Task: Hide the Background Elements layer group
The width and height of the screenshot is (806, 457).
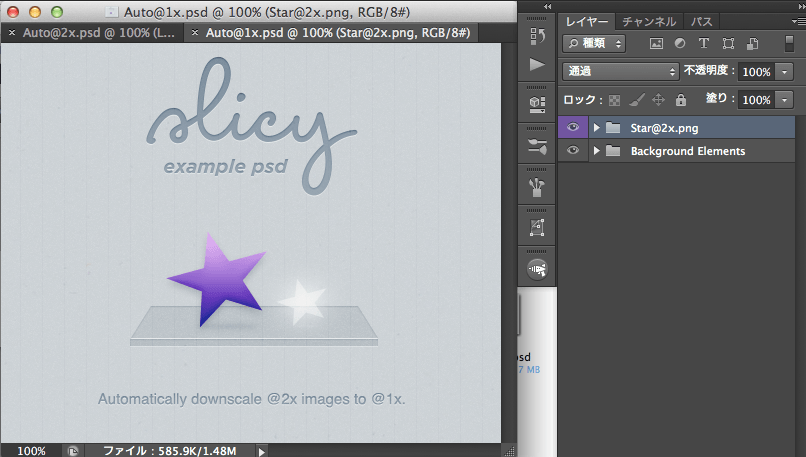Action: click(573, 151)
